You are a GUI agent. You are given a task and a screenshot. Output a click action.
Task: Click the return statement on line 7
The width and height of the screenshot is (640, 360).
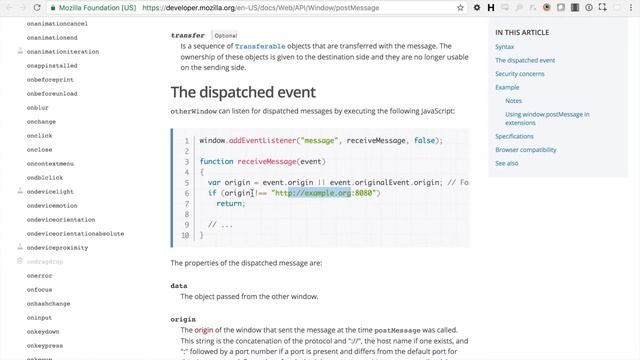[231, 203]
